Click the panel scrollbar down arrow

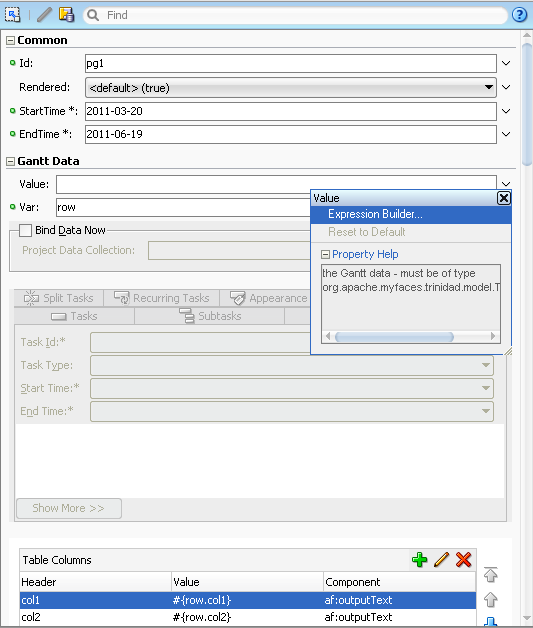pos(527,619)
